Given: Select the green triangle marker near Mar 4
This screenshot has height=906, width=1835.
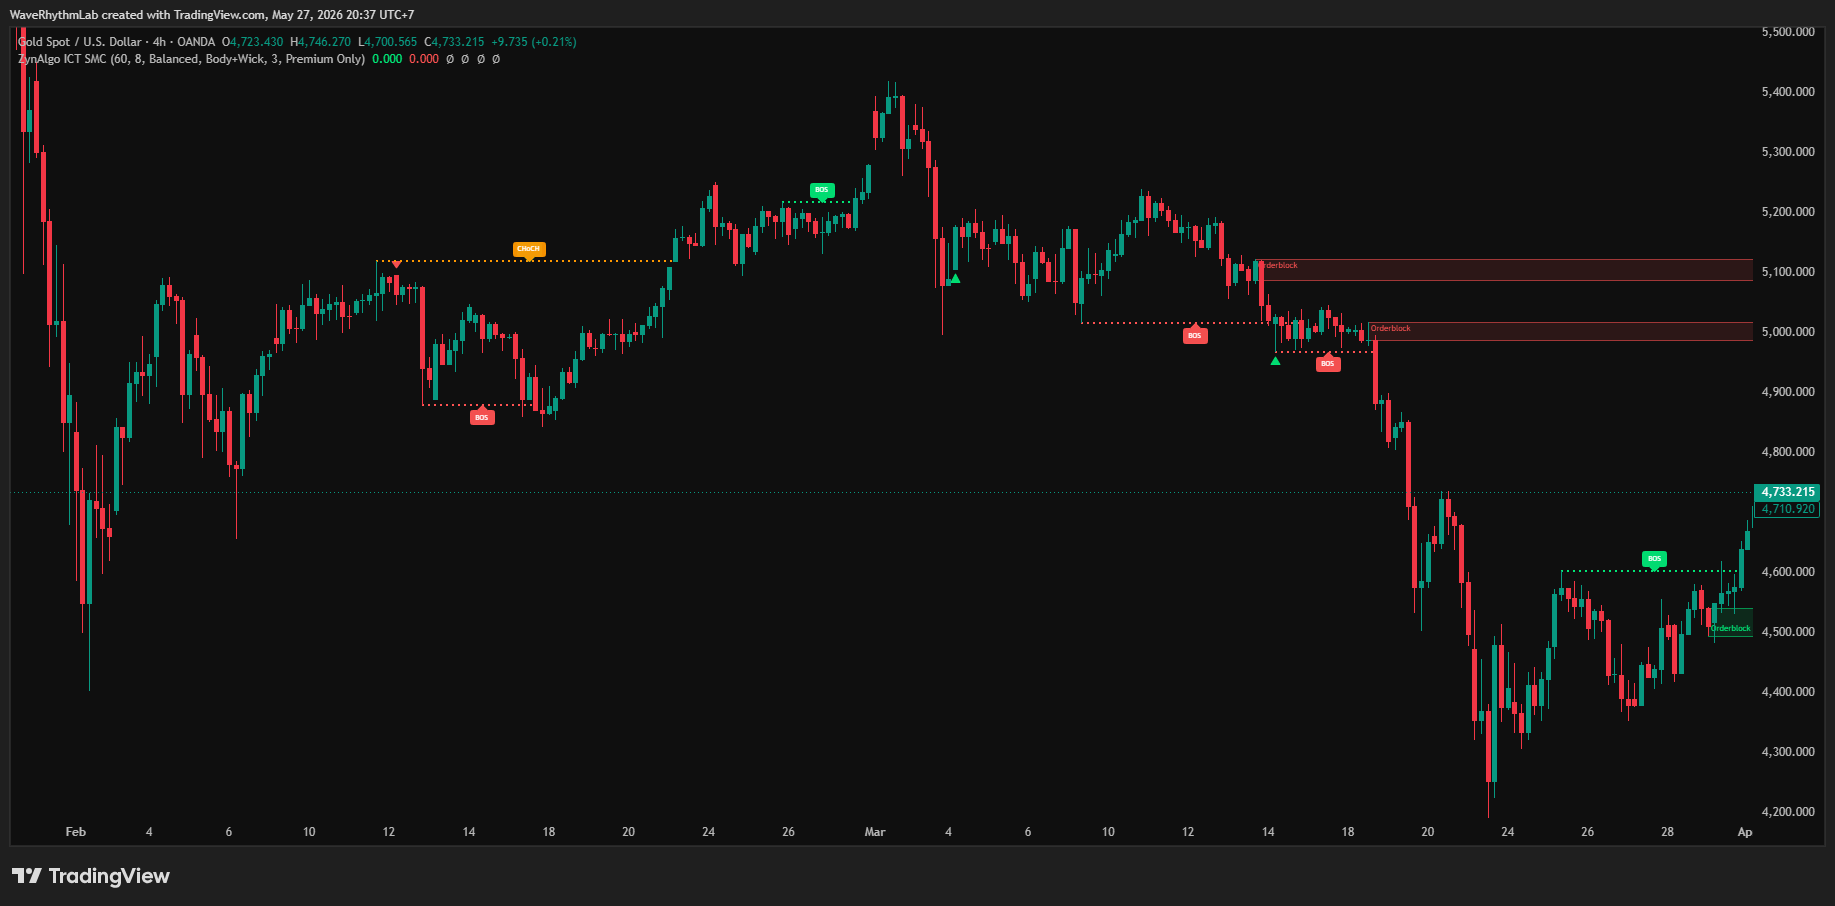Looking at the screenshot, I should click(955, 279).
